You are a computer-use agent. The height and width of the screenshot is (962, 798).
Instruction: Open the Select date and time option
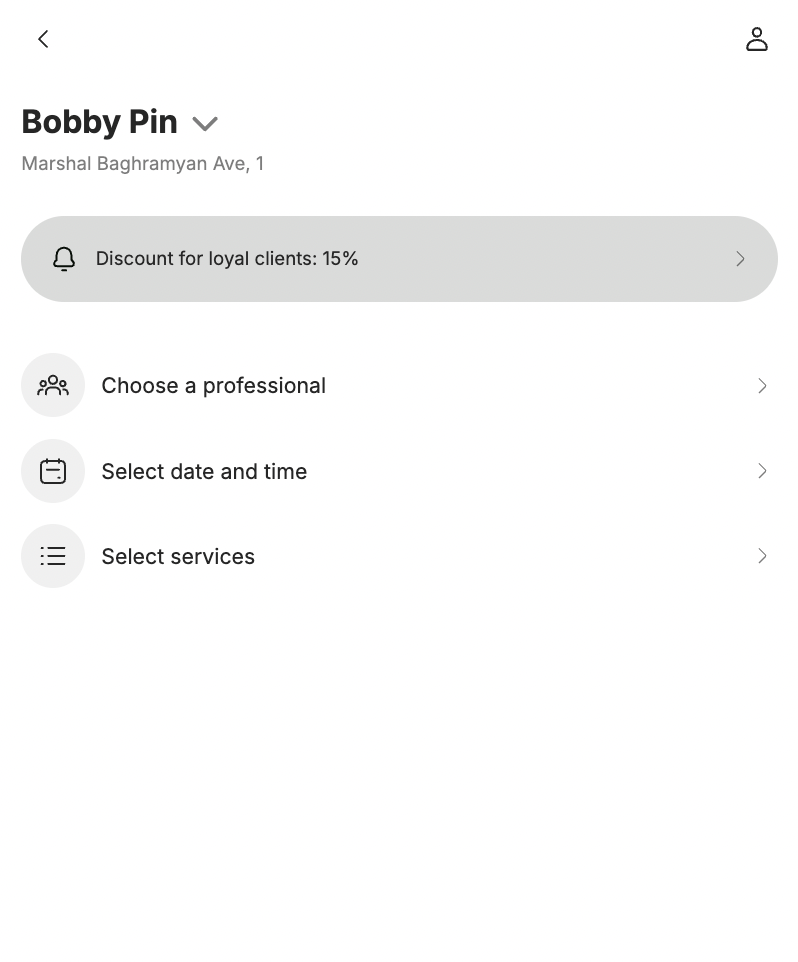coord(204,471)
